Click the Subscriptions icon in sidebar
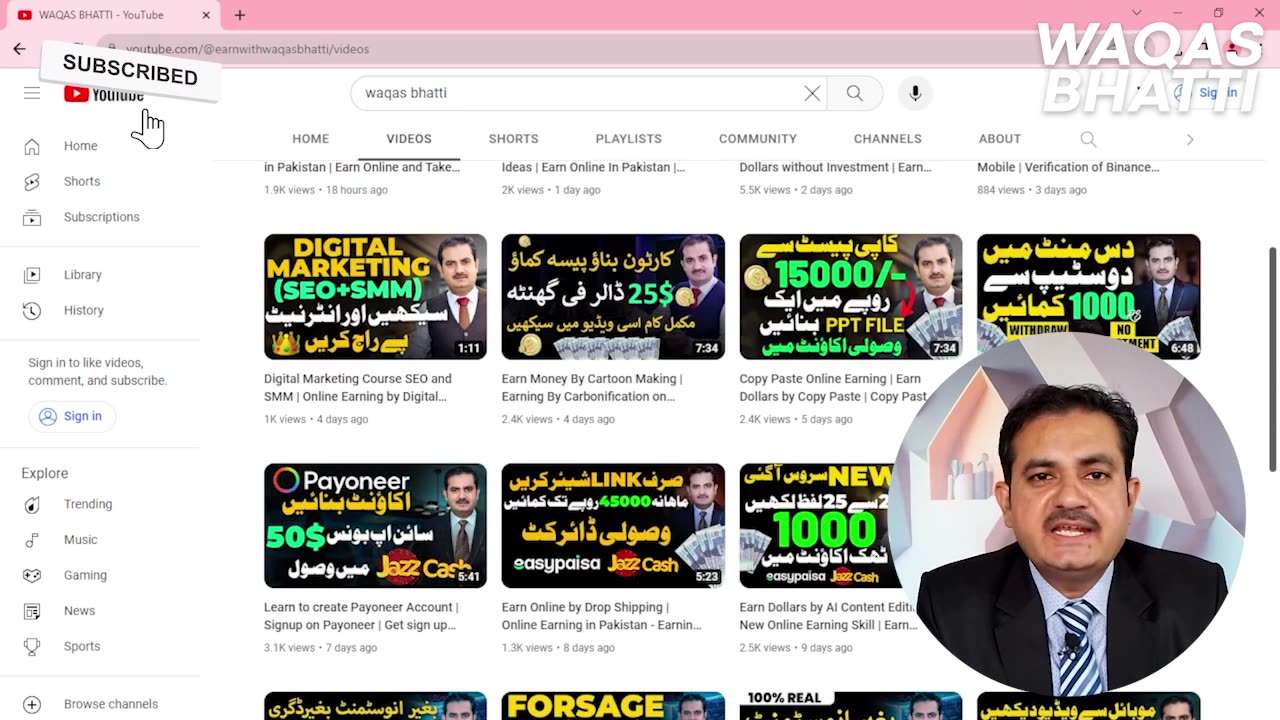The image size is (1280, 720). click(x=32, y=217)
